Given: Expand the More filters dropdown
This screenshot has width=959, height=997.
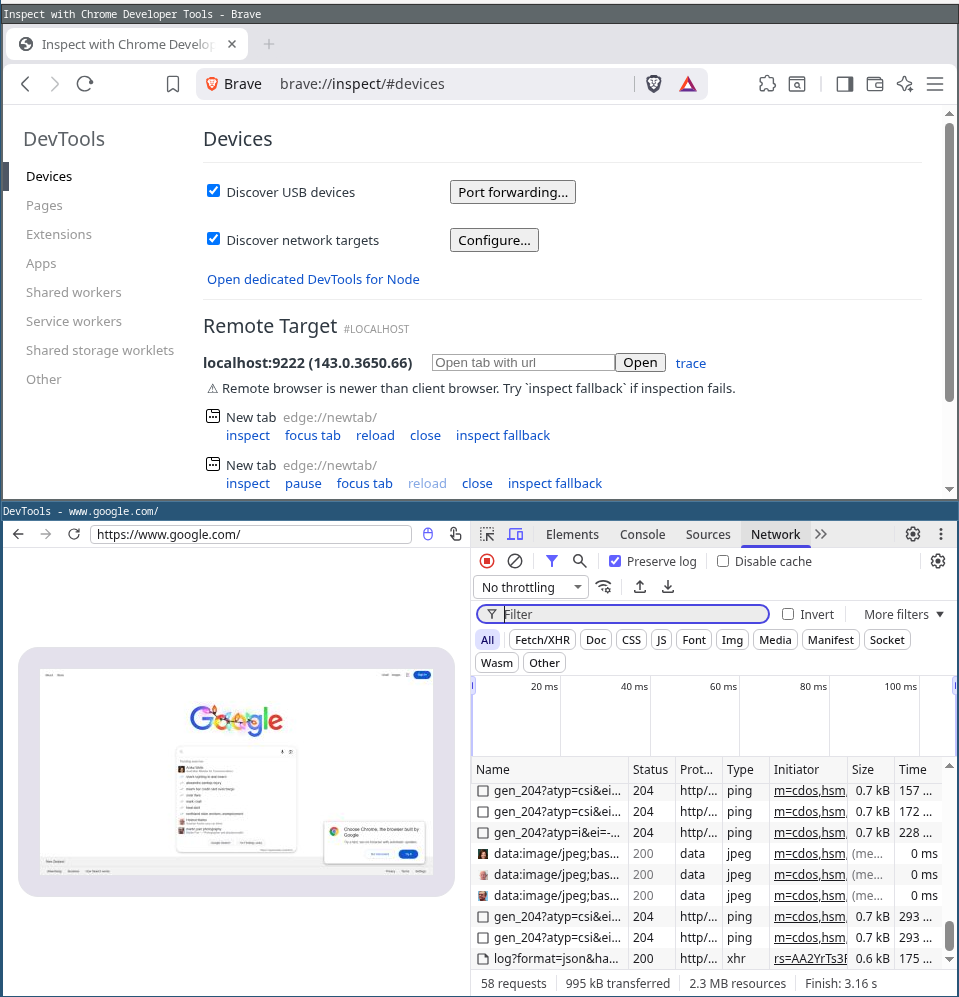Looking at the screenshot, I should coord(904,614).
